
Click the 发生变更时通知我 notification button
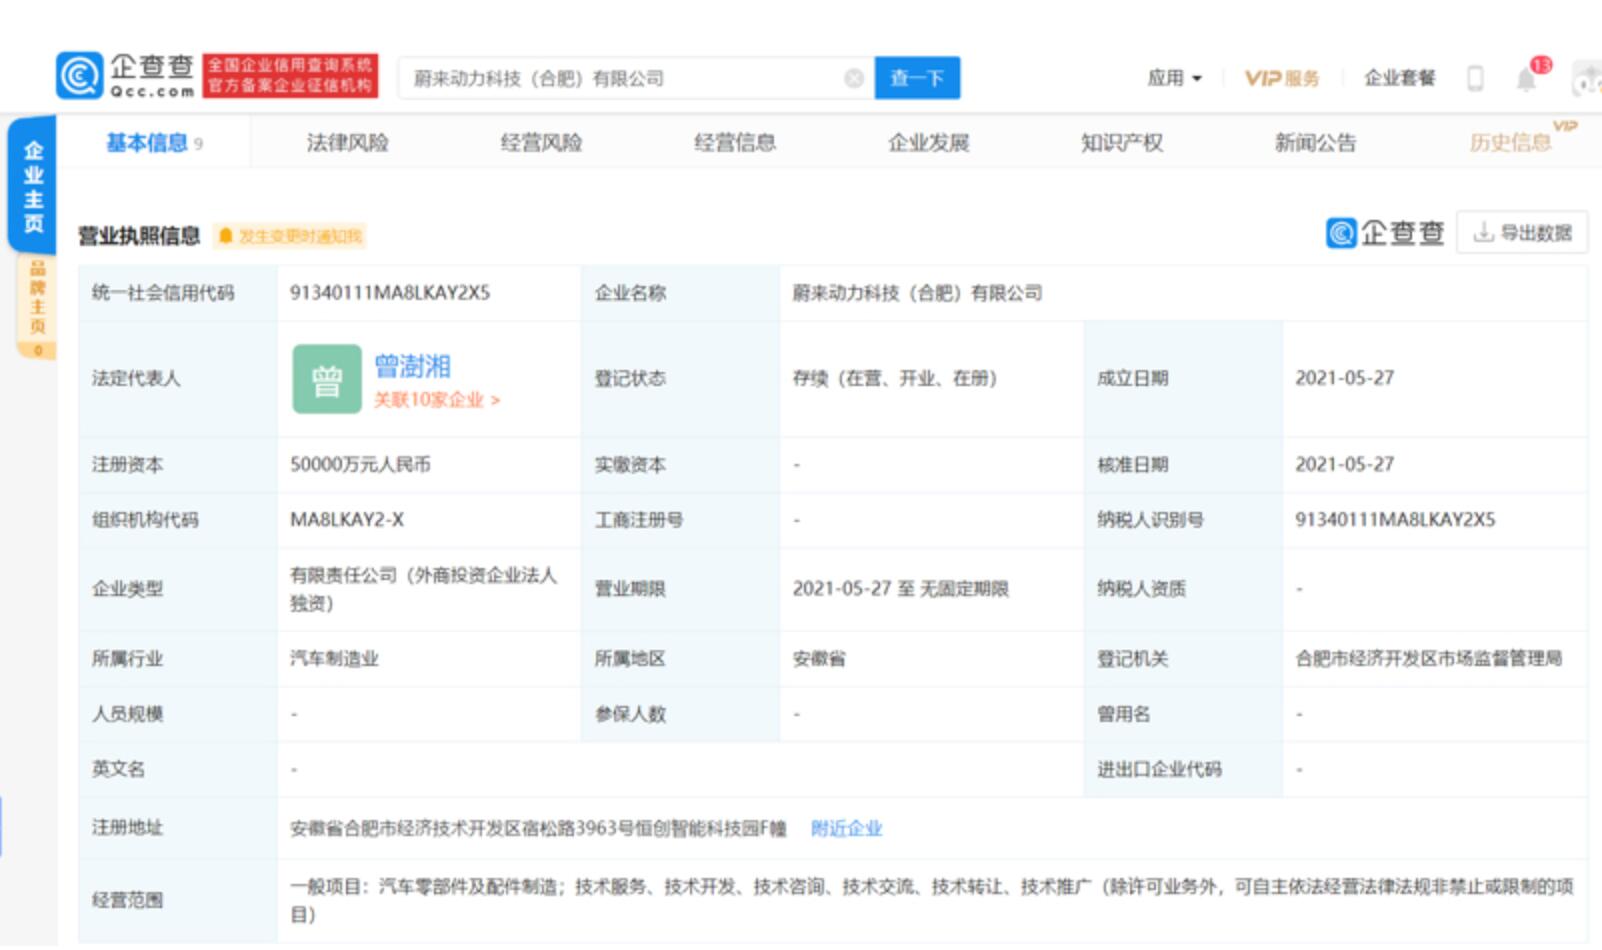click(290, 236)
